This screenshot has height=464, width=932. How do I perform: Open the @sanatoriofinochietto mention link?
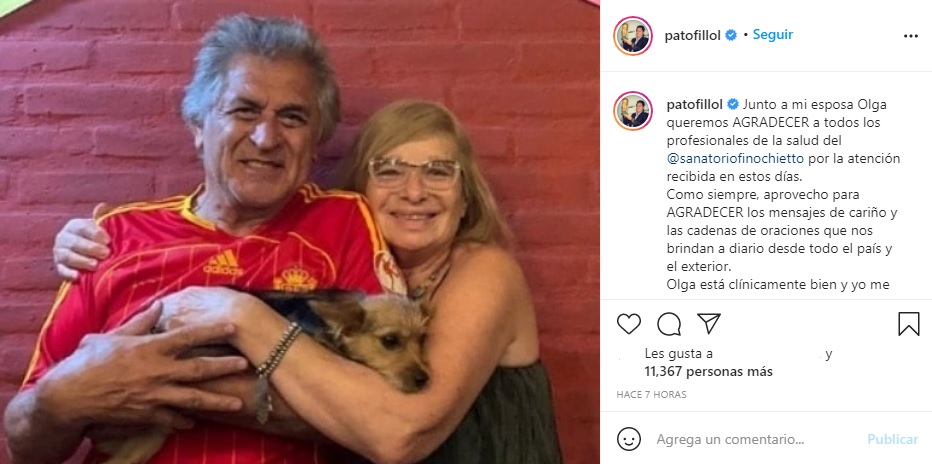734,159
